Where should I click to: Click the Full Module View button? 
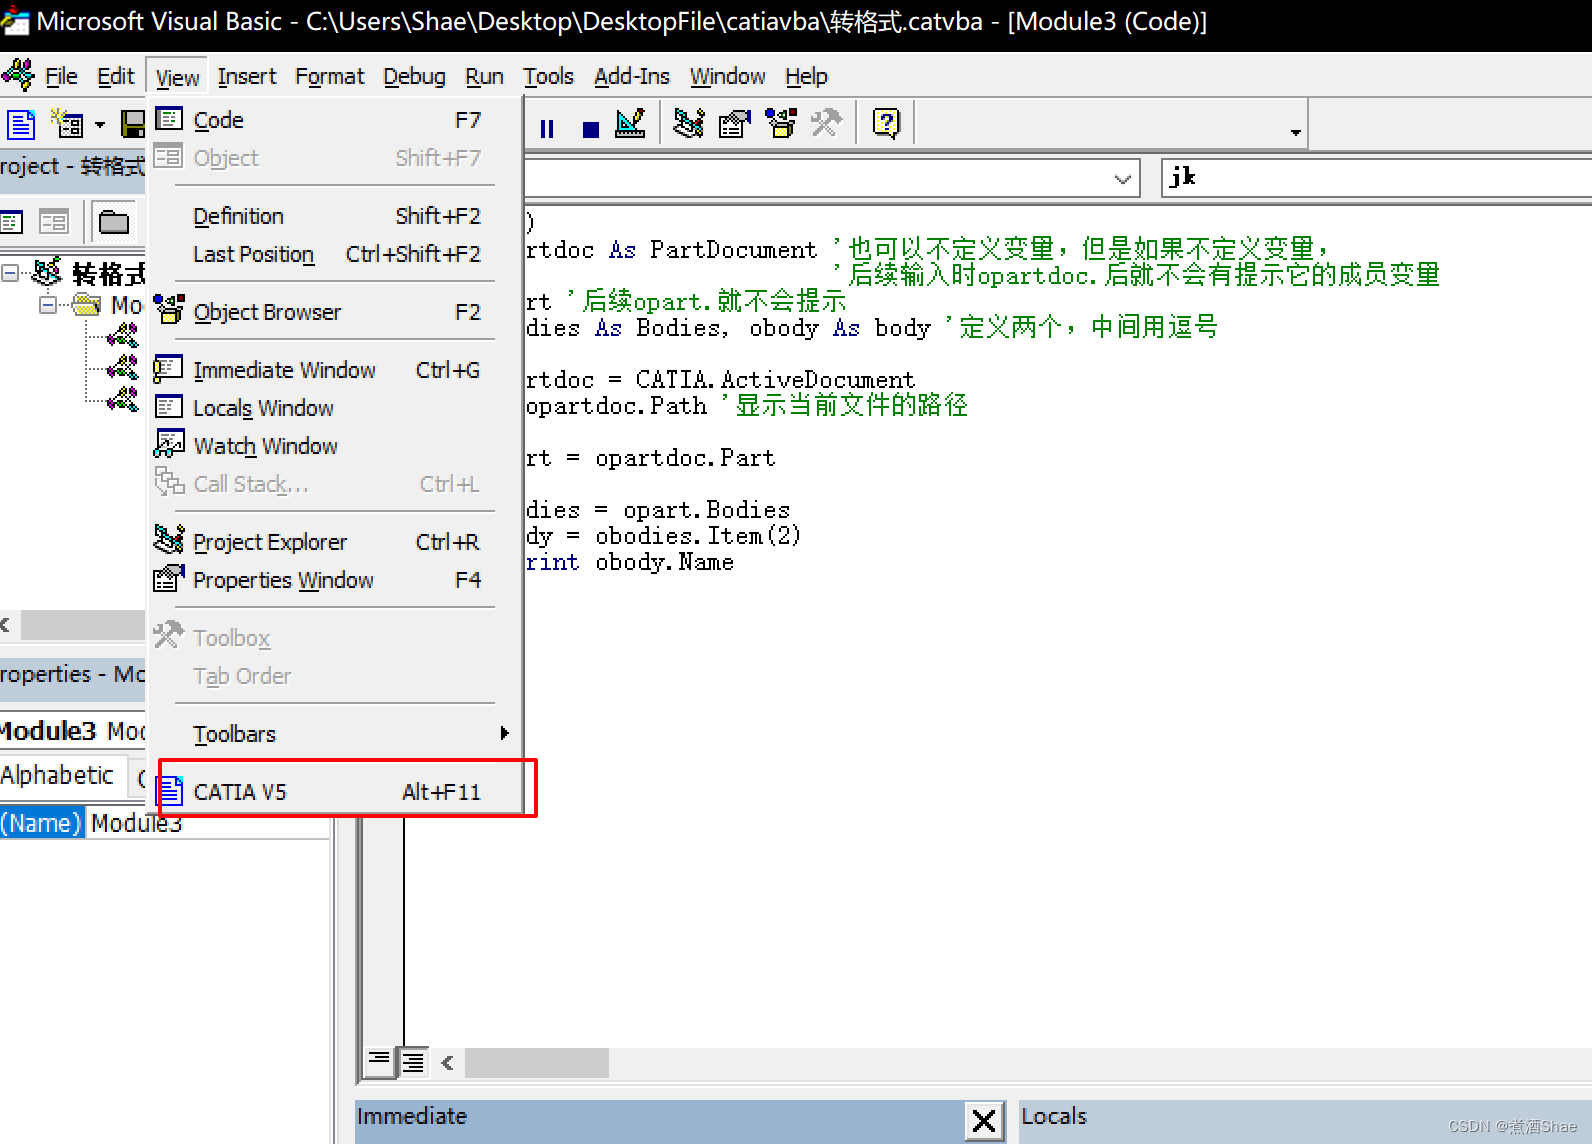[412, 1061]
